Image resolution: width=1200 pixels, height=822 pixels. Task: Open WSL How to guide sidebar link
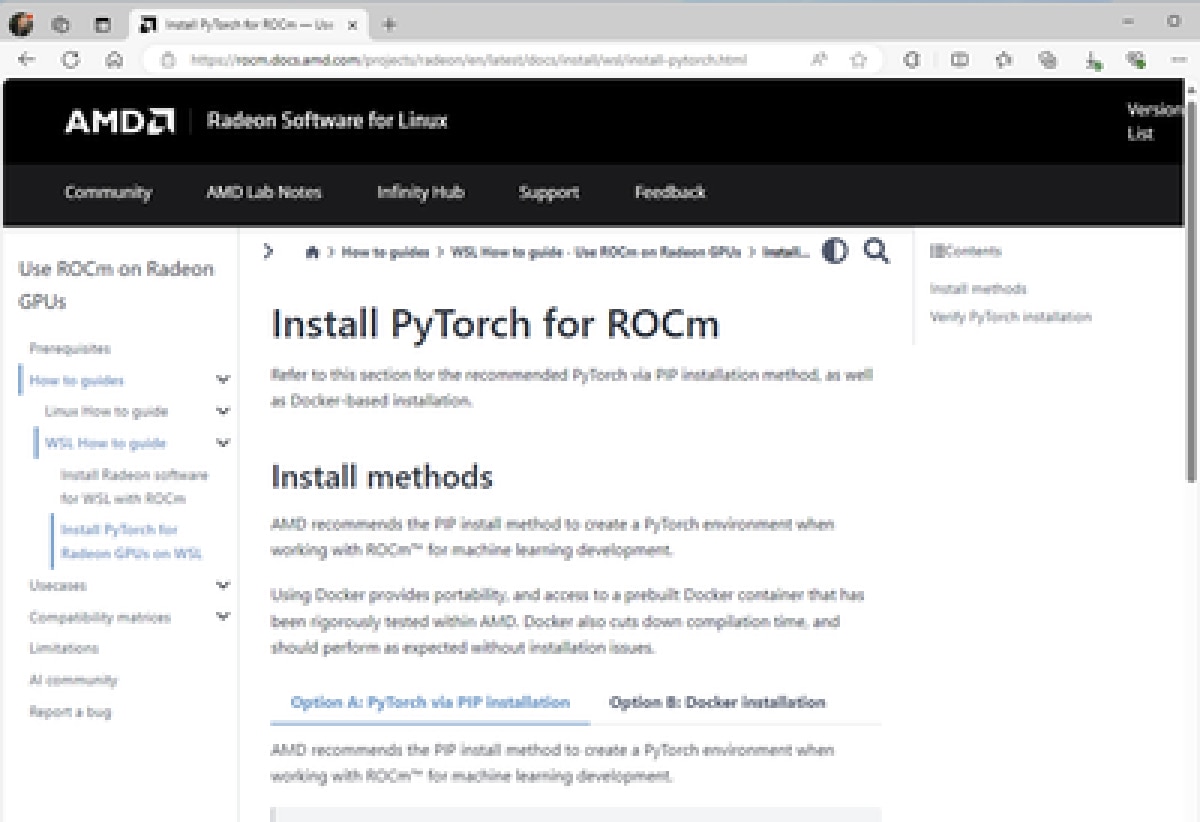[105, 443]
